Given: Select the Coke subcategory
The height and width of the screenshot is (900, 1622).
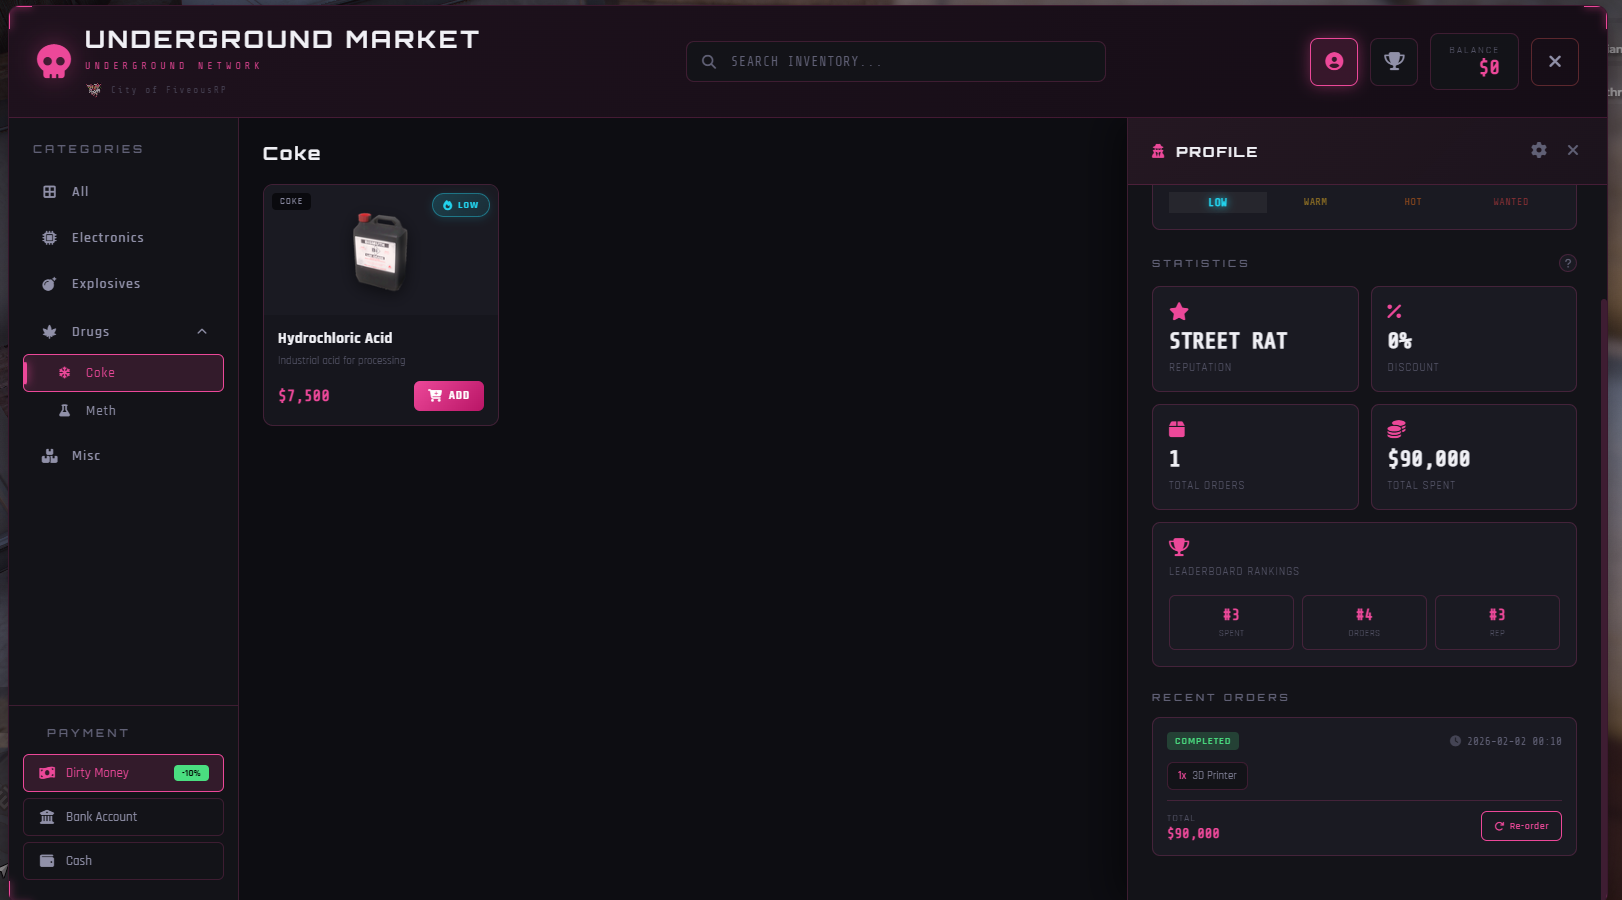Looking at the screenshot, I should pyautogui.click(x=124, y=373).
